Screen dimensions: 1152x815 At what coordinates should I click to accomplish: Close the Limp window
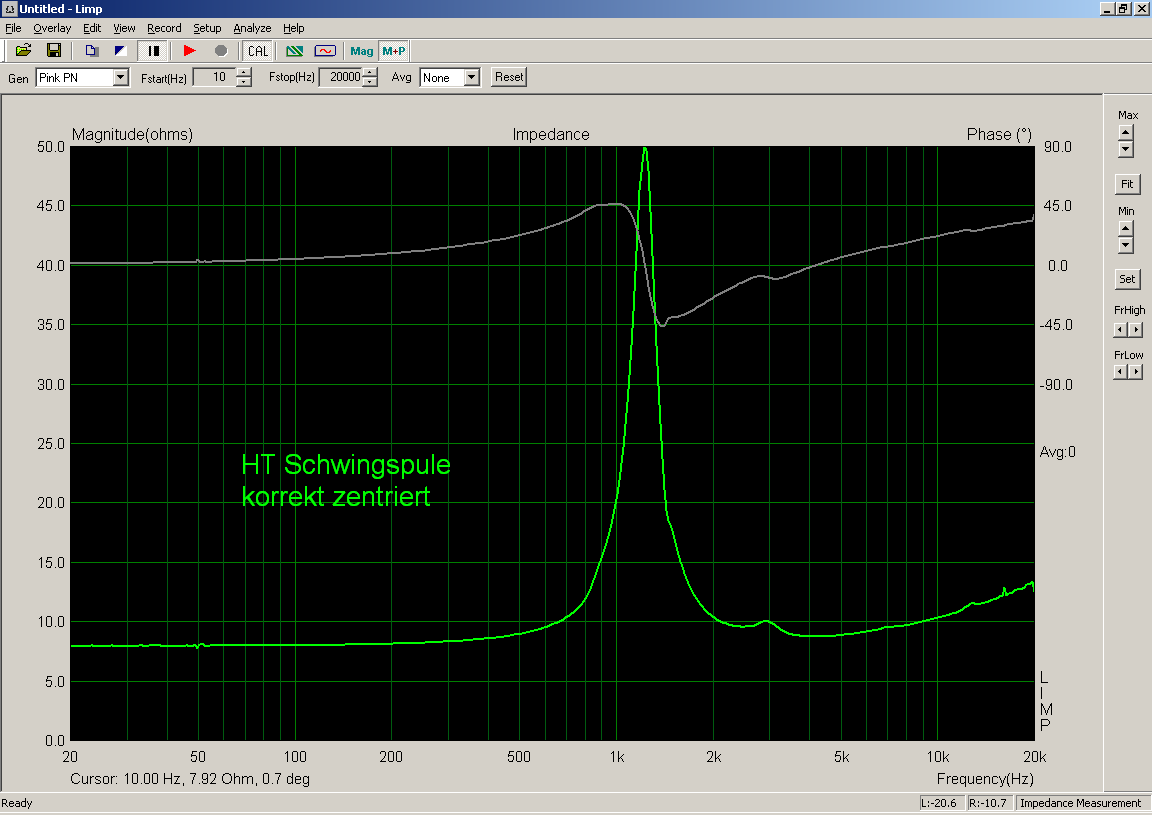pyautogui.click(x=1142, y=9)
